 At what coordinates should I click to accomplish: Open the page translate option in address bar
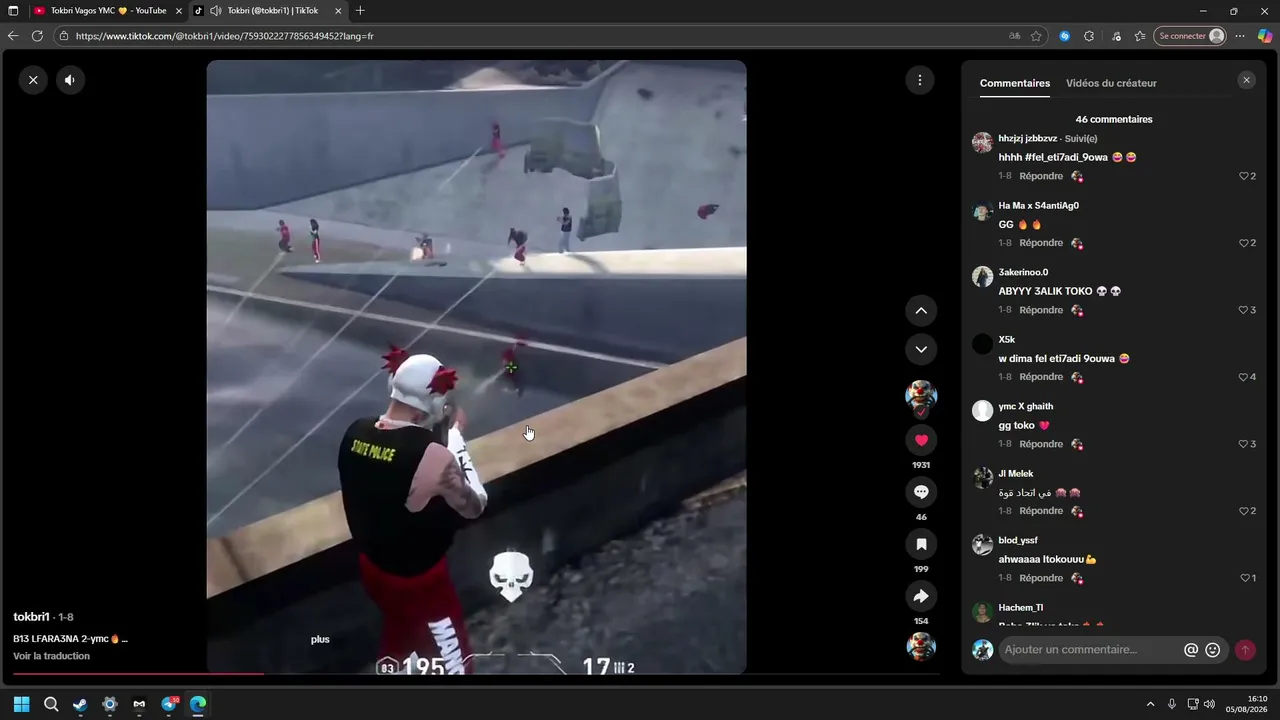(x=1014, y=36)
